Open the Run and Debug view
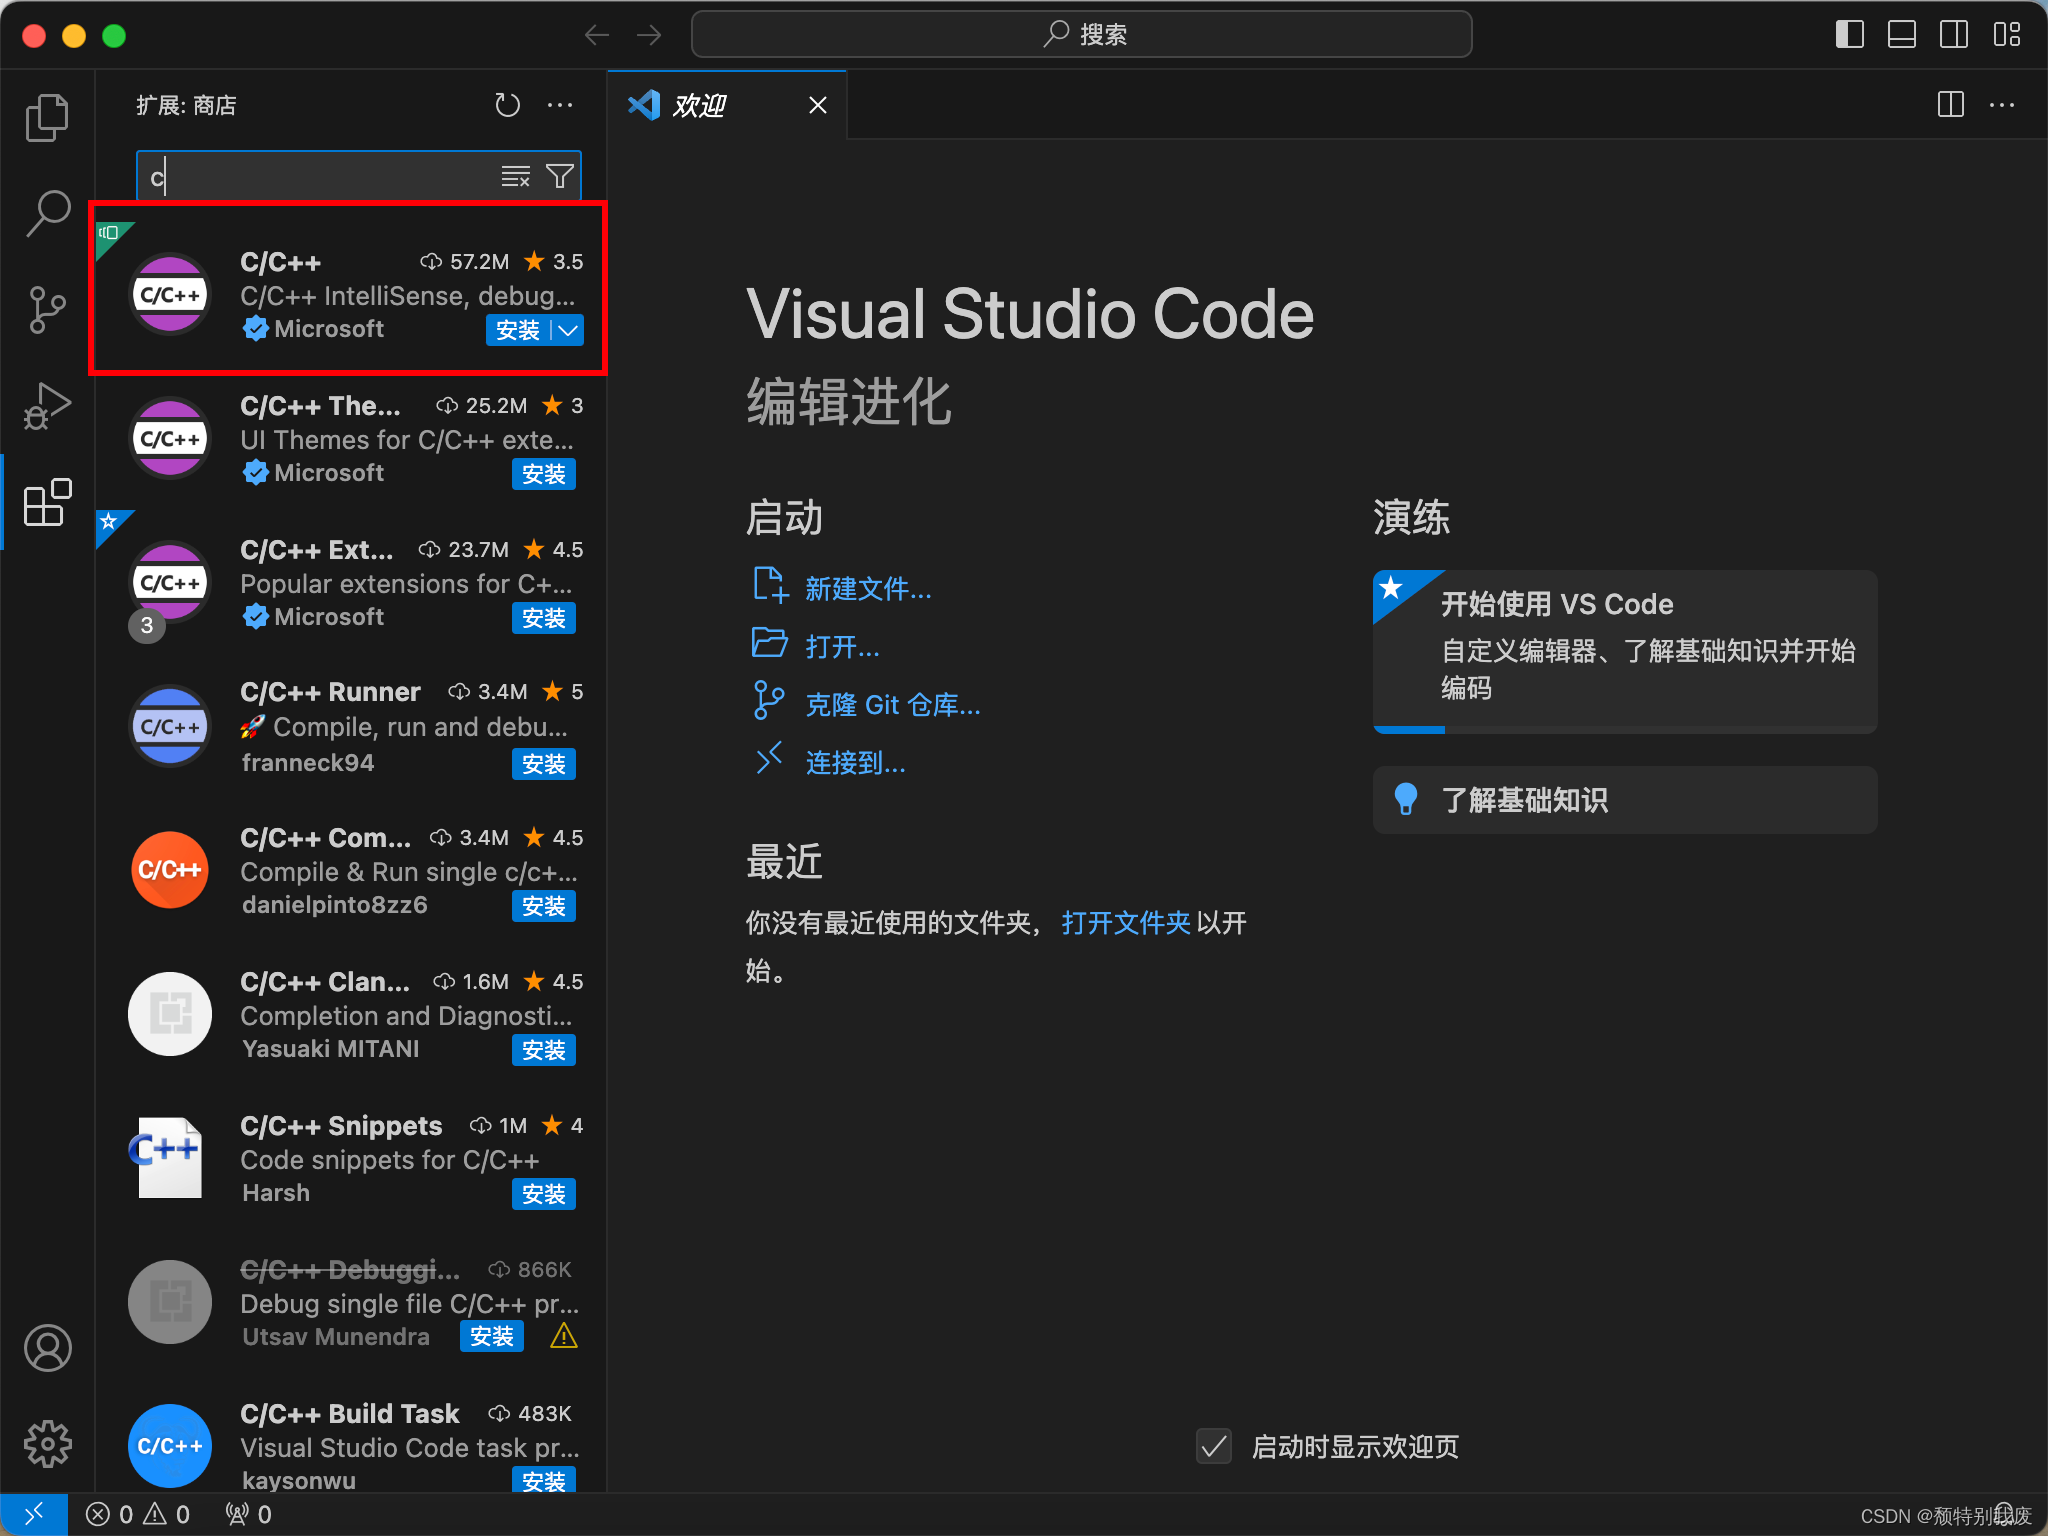This screenshot has height=1536, width=2048. click(x=47, y=405)
